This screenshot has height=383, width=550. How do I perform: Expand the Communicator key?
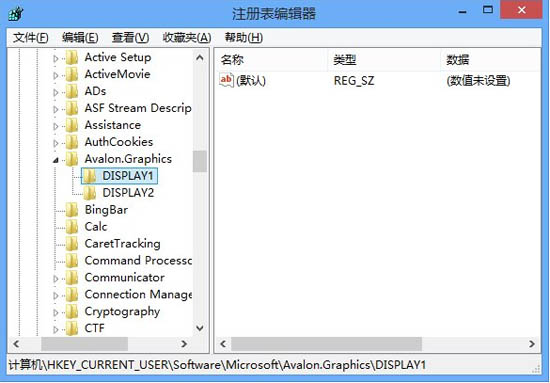click(55, 278)
